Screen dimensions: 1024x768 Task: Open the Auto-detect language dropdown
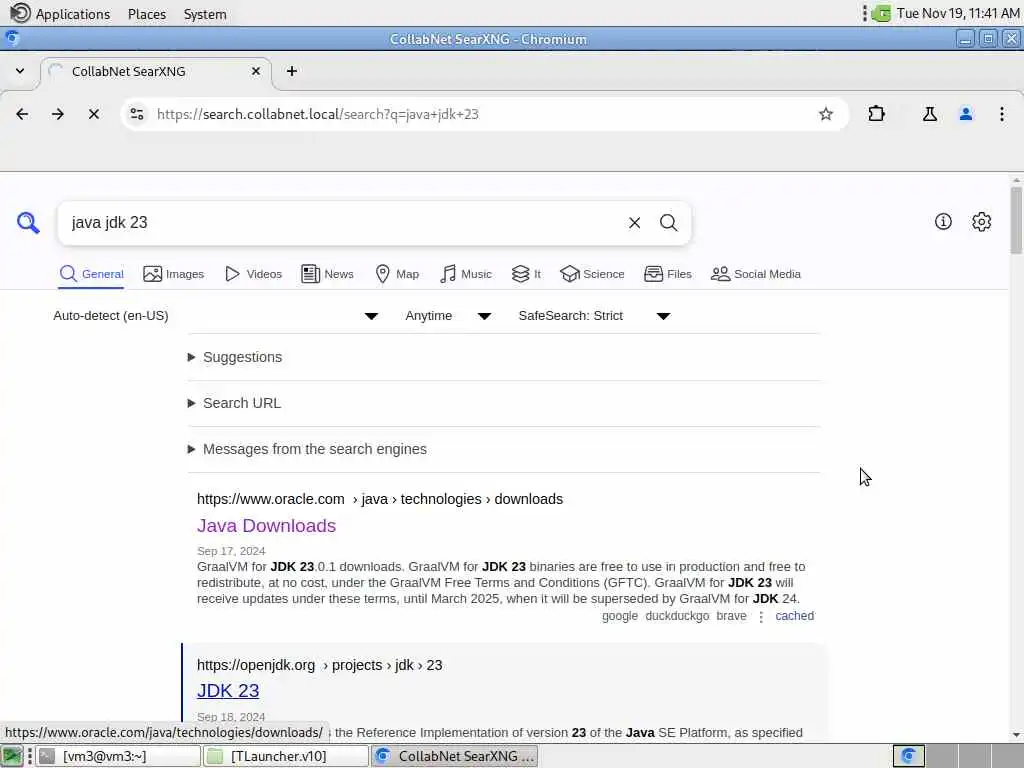point(216,316)
